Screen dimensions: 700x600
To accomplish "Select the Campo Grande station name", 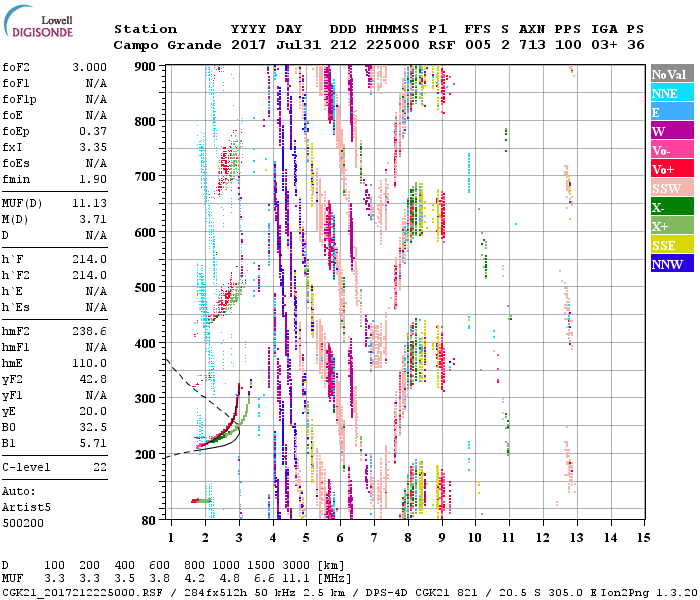I will (x=160, y=45).
